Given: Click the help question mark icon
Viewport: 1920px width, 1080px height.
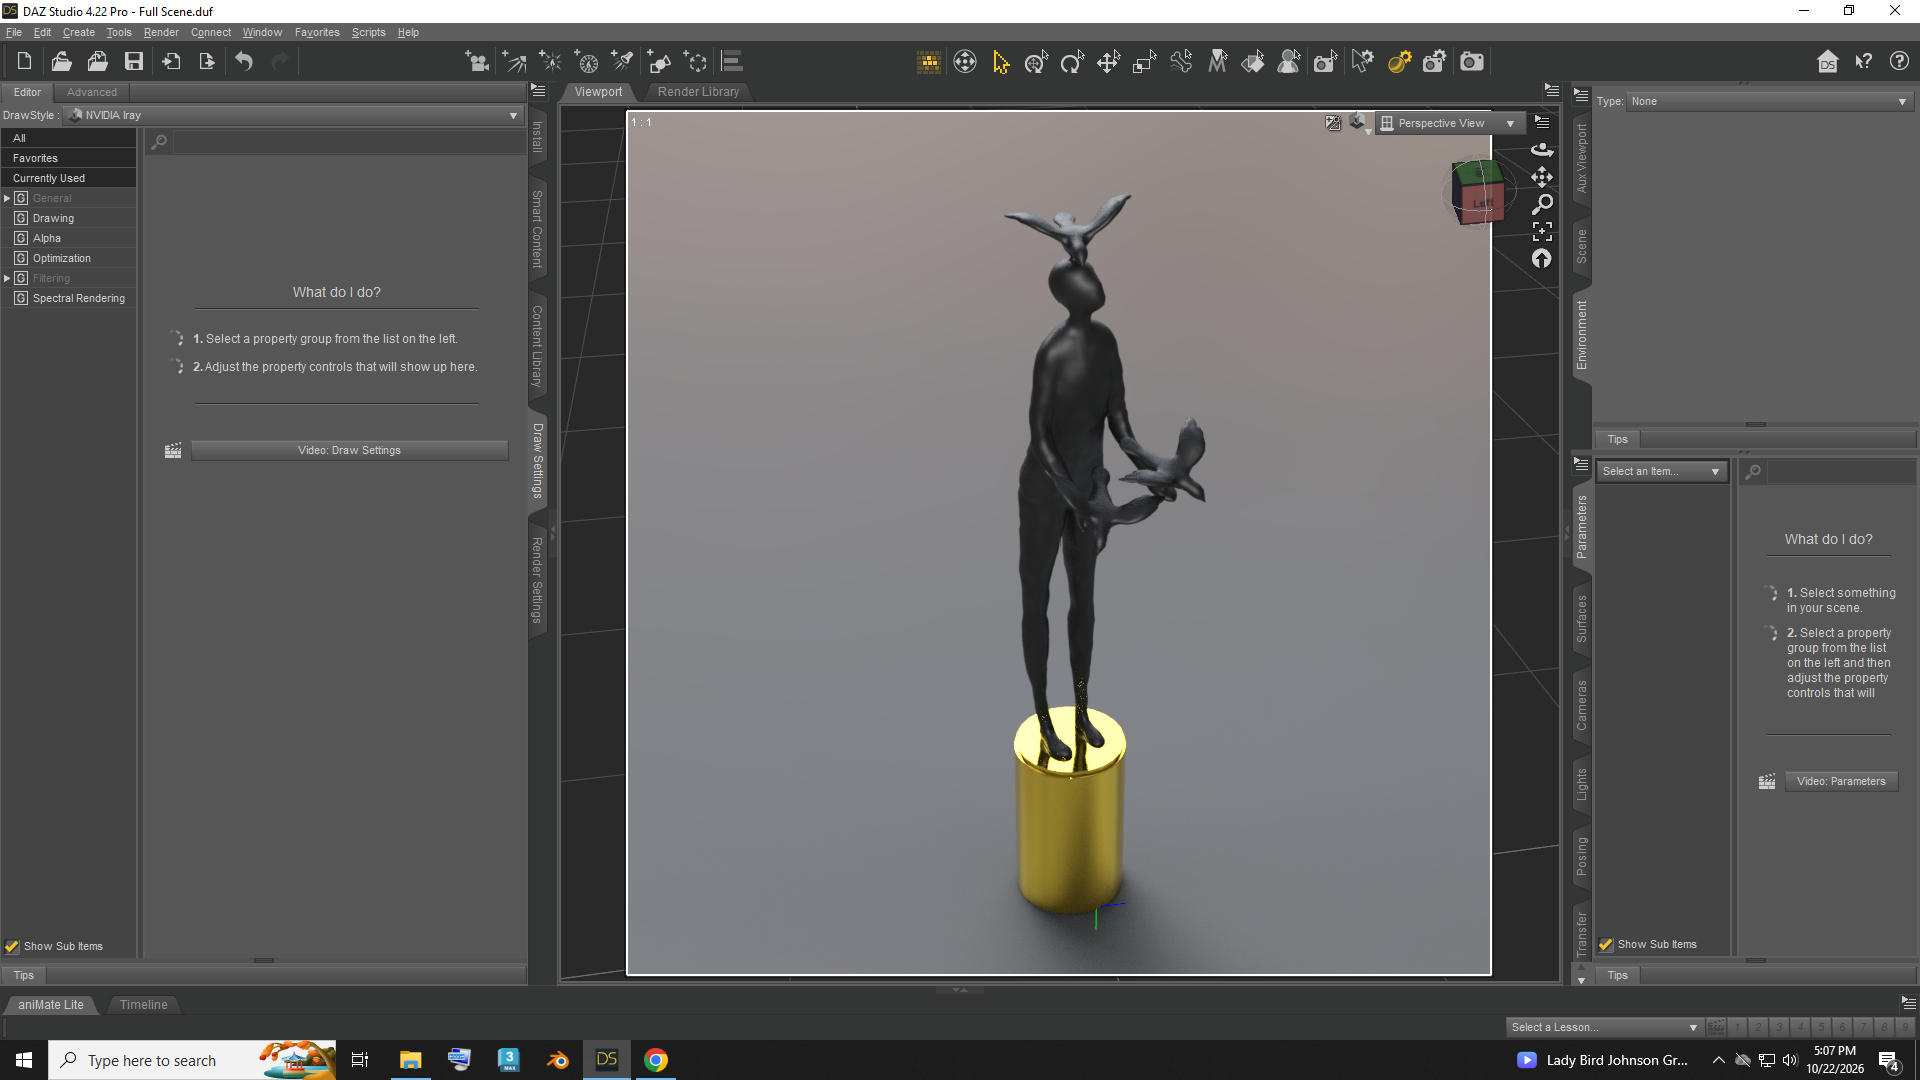Looking at the screenshot, I should (x=1899, y=62).
